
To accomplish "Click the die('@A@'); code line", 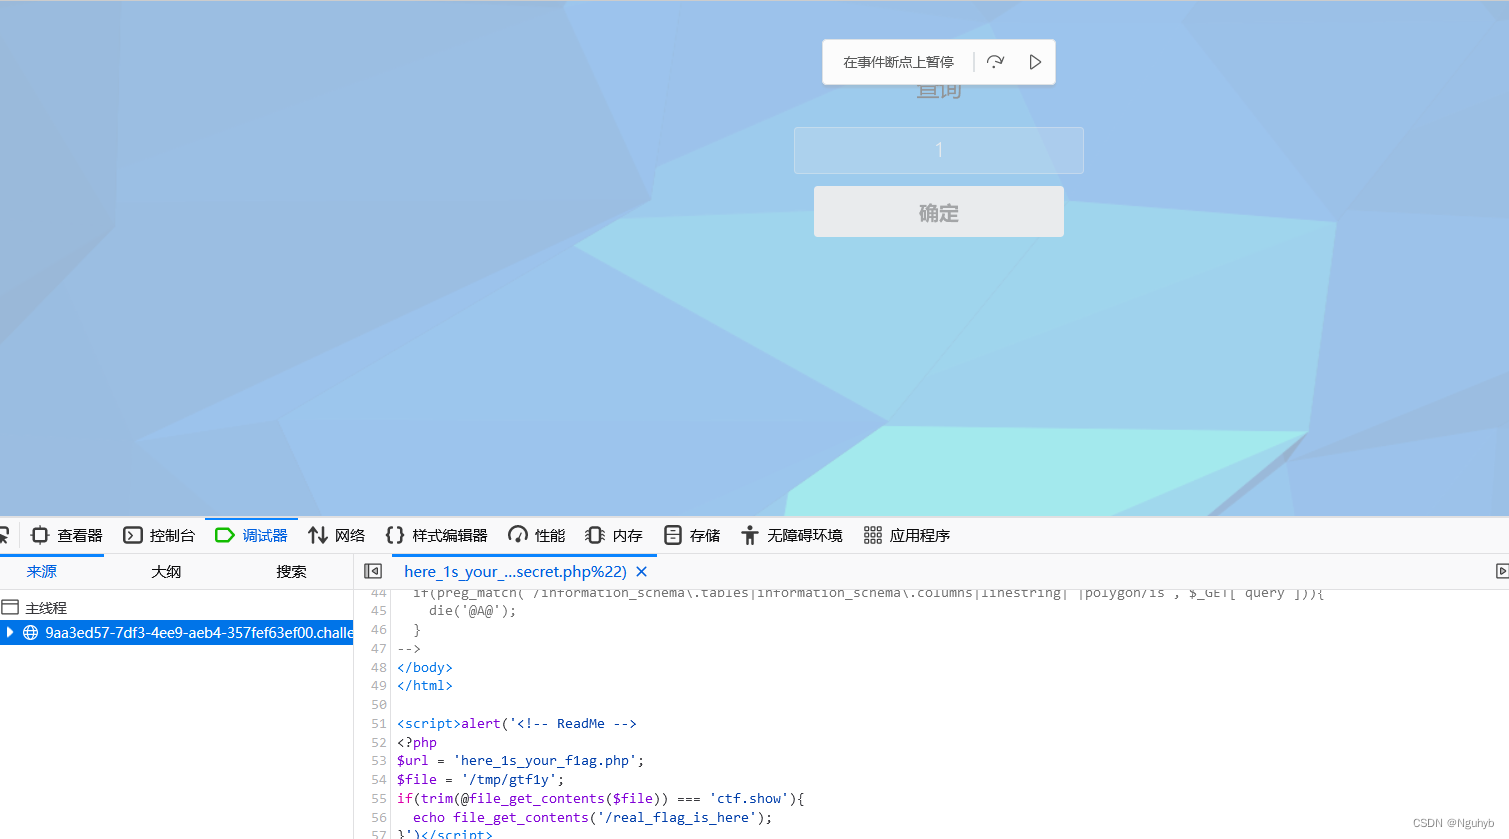I will pos(473,611).
